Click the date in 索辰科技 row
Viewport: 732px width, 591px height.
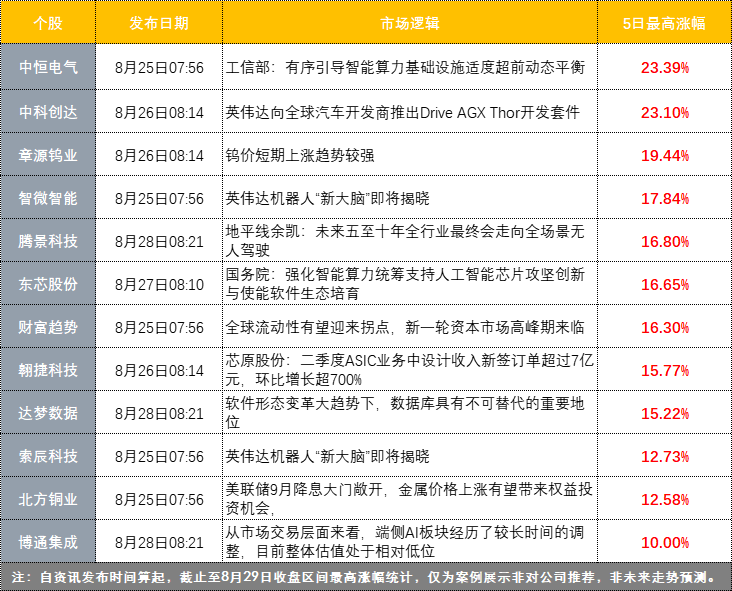click(x=159, y=456)
